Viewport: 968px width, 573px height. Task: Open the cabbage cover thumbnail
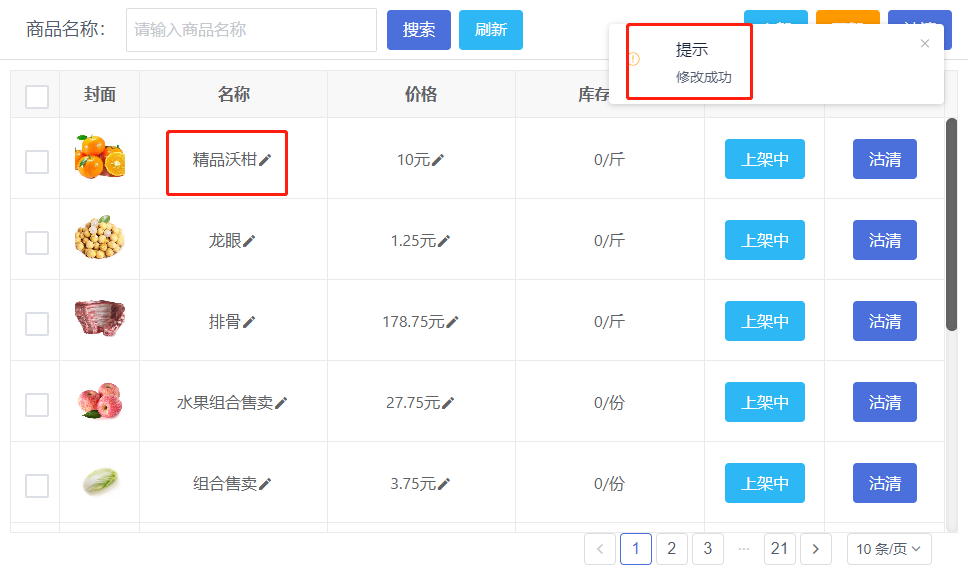coord(100,482)
